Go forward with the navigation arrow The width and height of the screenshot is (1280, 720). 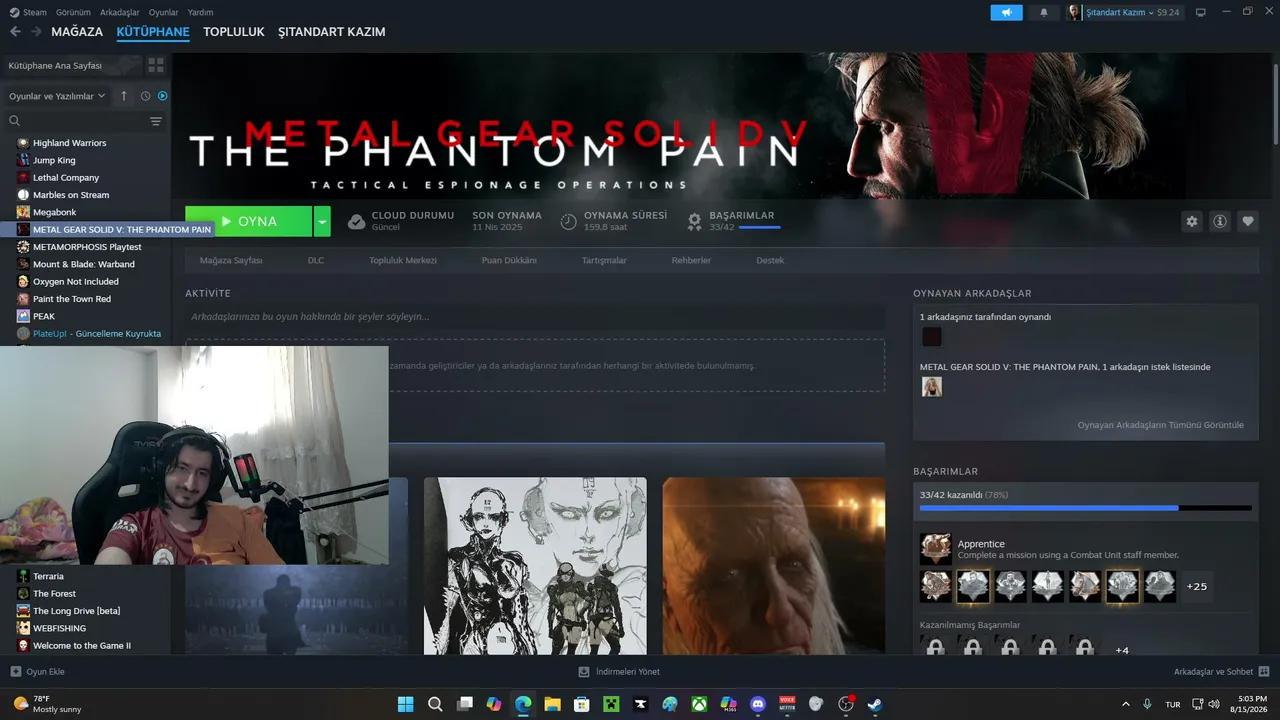(x=36, y=32)
